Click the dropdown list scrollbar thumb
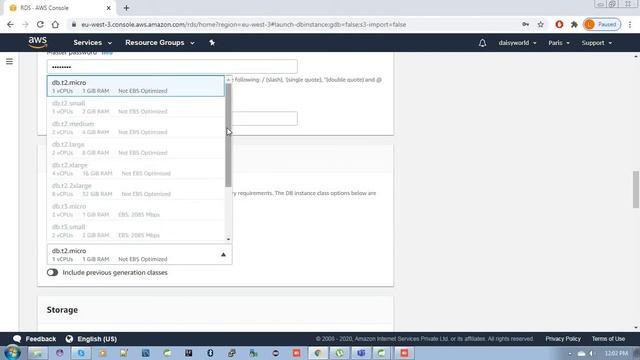The height and width of the screenshot is (360, 640). (x=228, y=135)
